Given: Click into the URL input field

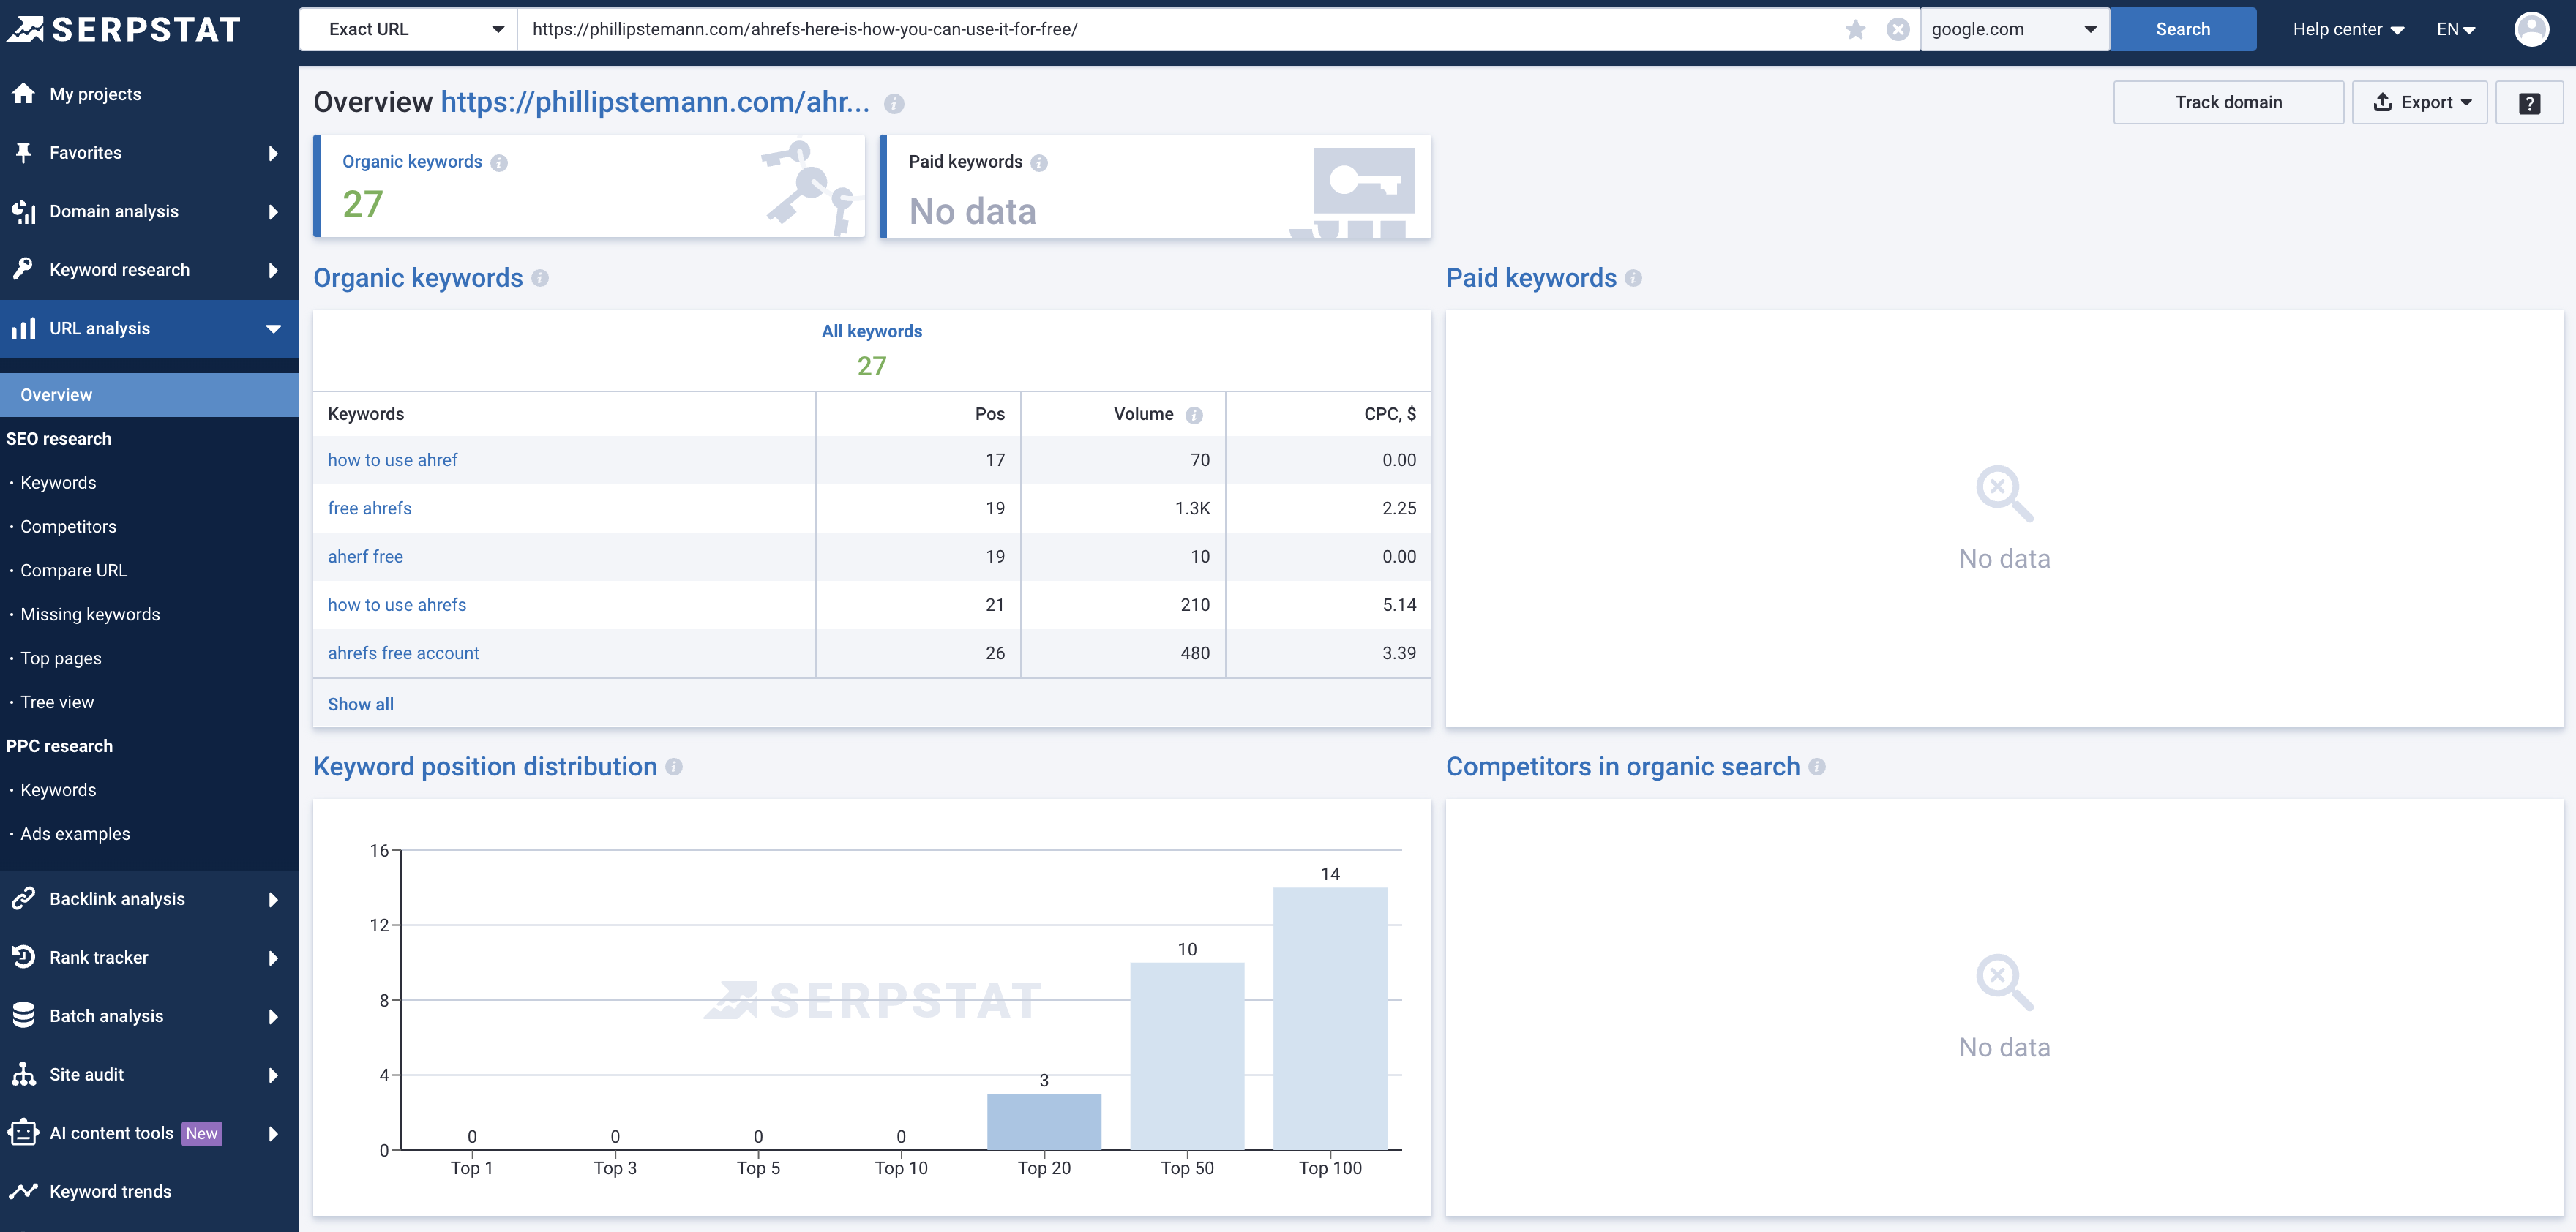Looking at the screenshot, I should tap(1180, 29).
